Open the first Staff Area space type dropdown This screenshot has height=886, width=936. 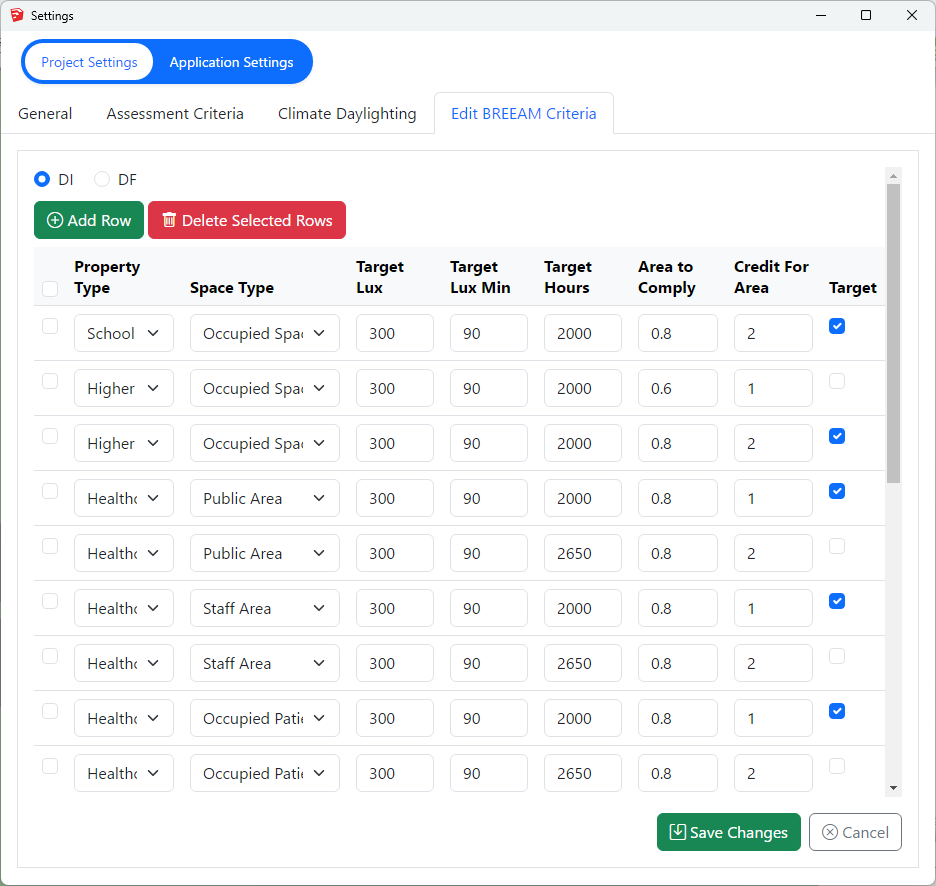click(x=264, y=608)
